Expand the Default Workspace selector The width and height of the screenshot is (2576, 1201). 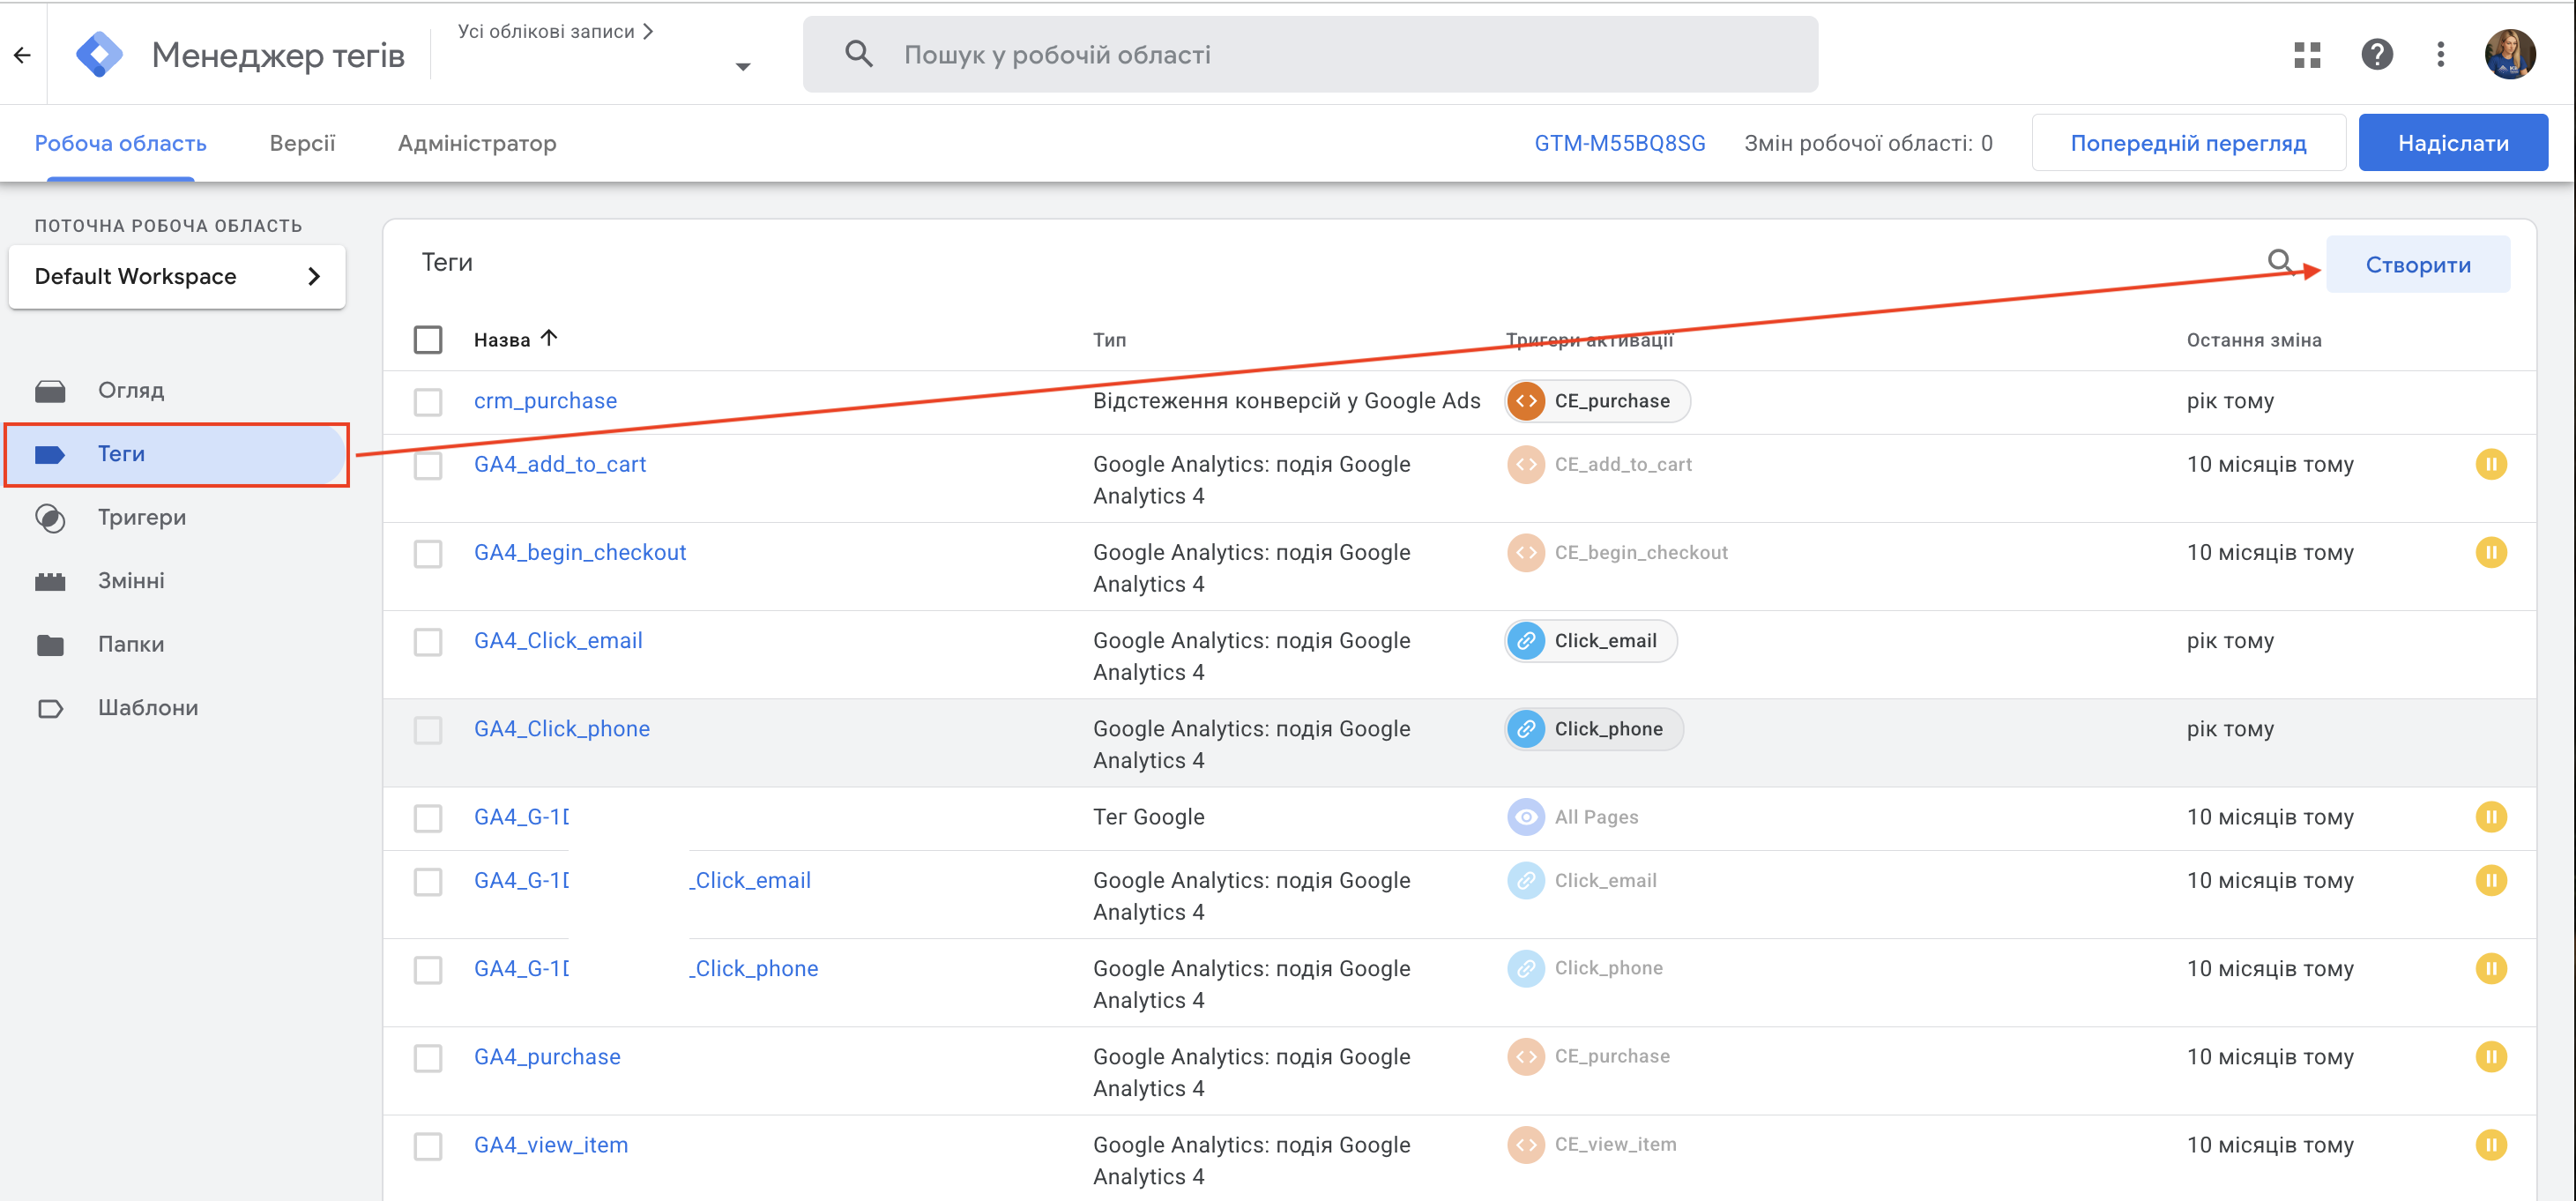[177, 277]
